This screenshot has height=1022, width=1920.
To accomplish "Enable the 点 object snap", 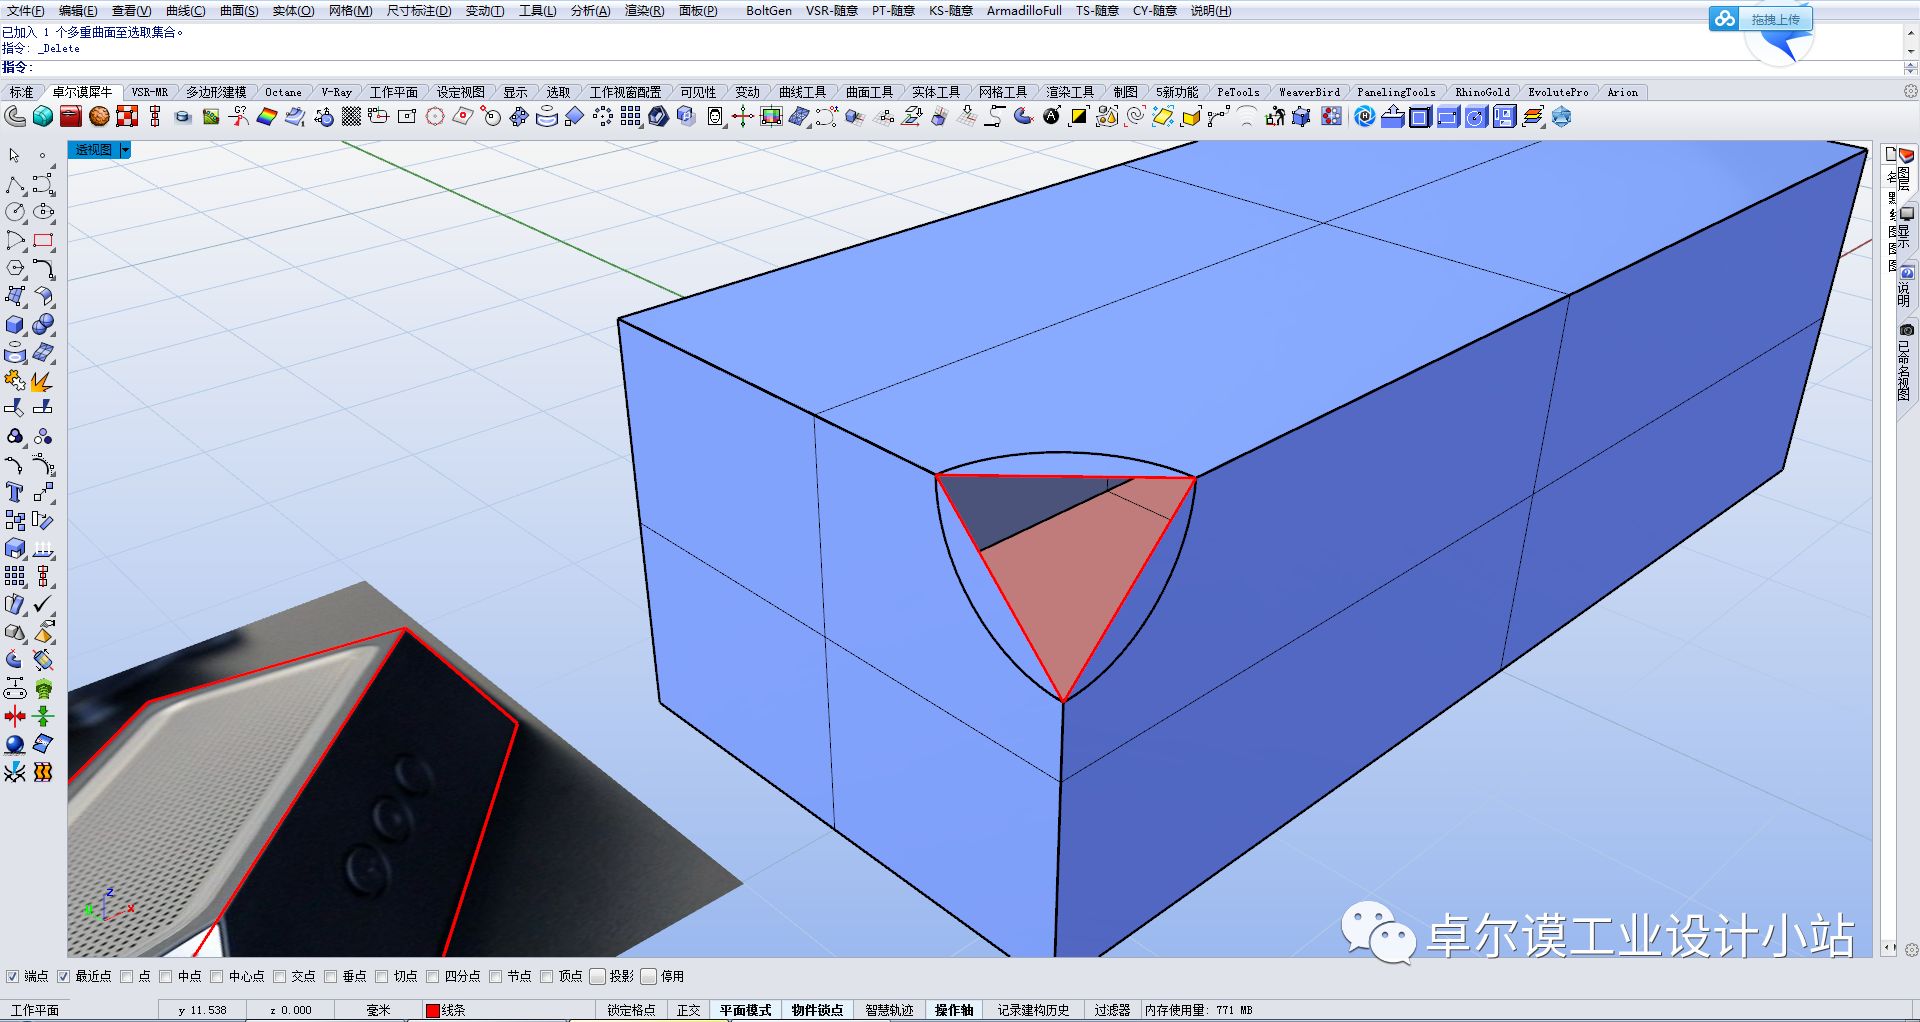I will [126, 977].
